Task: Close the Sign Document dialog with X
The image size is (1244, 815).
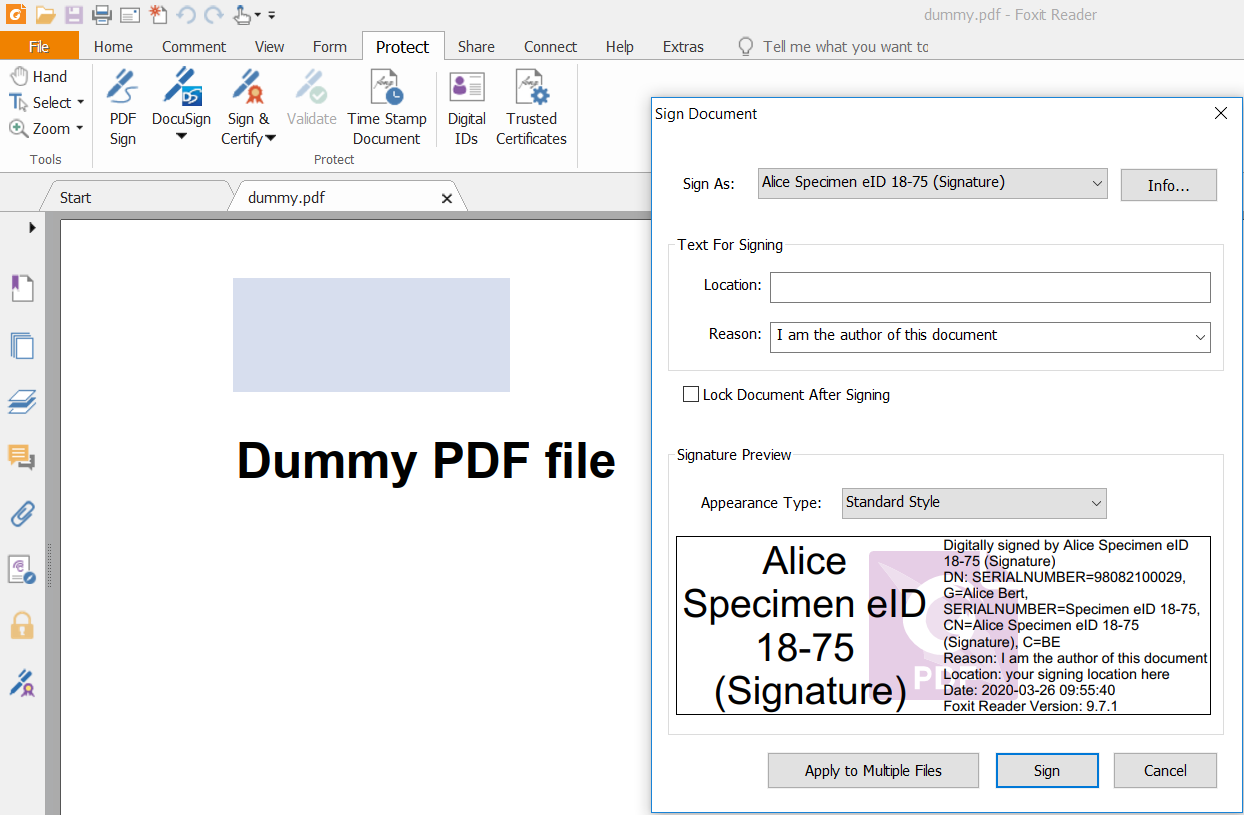Action: tap(1221, 114)
